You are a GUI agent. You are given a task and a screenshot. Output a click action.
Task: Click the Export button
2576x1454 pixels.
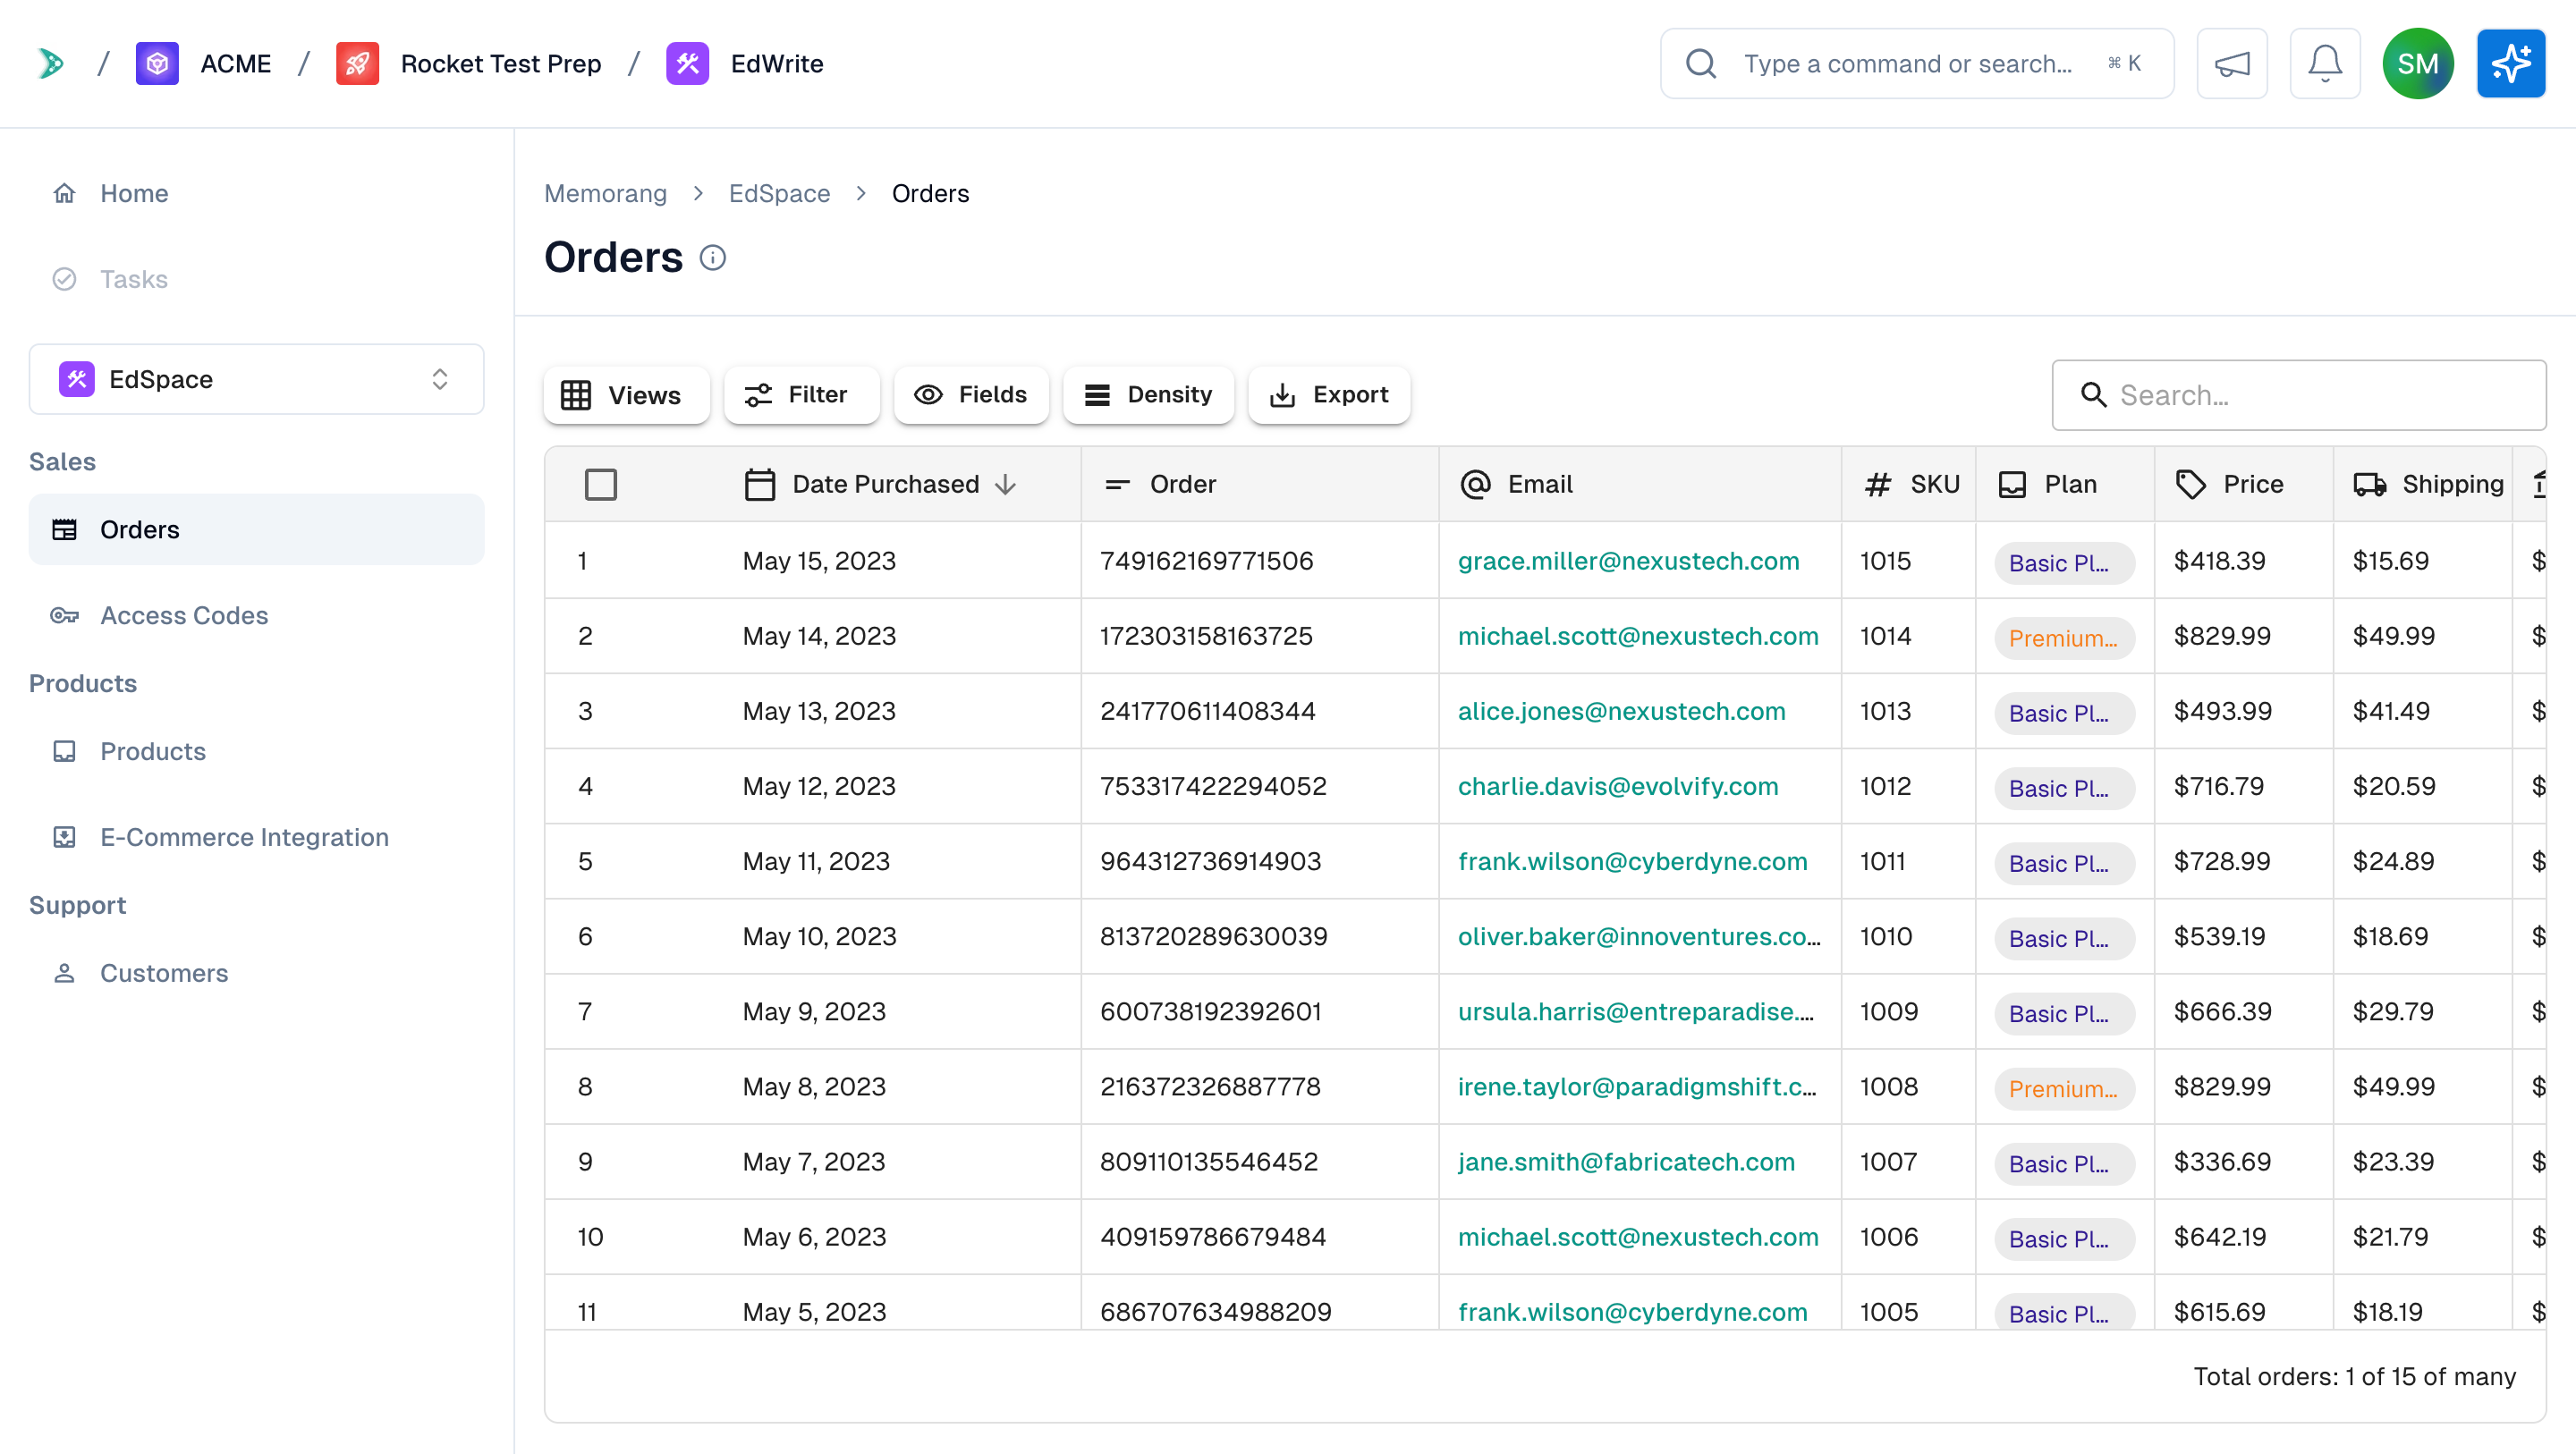point(1330,395)
